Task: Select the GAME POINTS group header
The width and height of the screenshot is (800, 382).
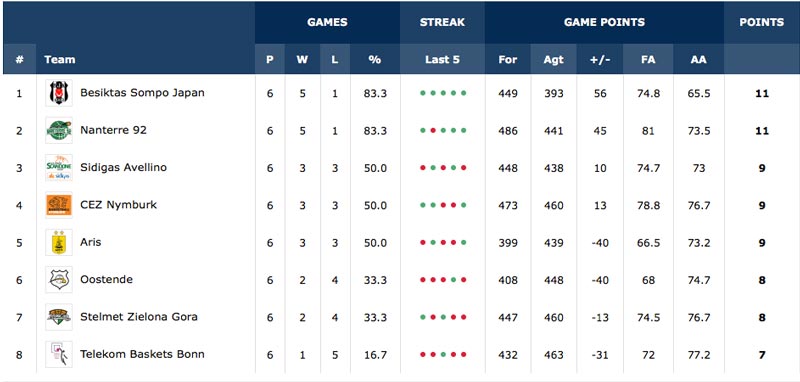Action: 604,22
